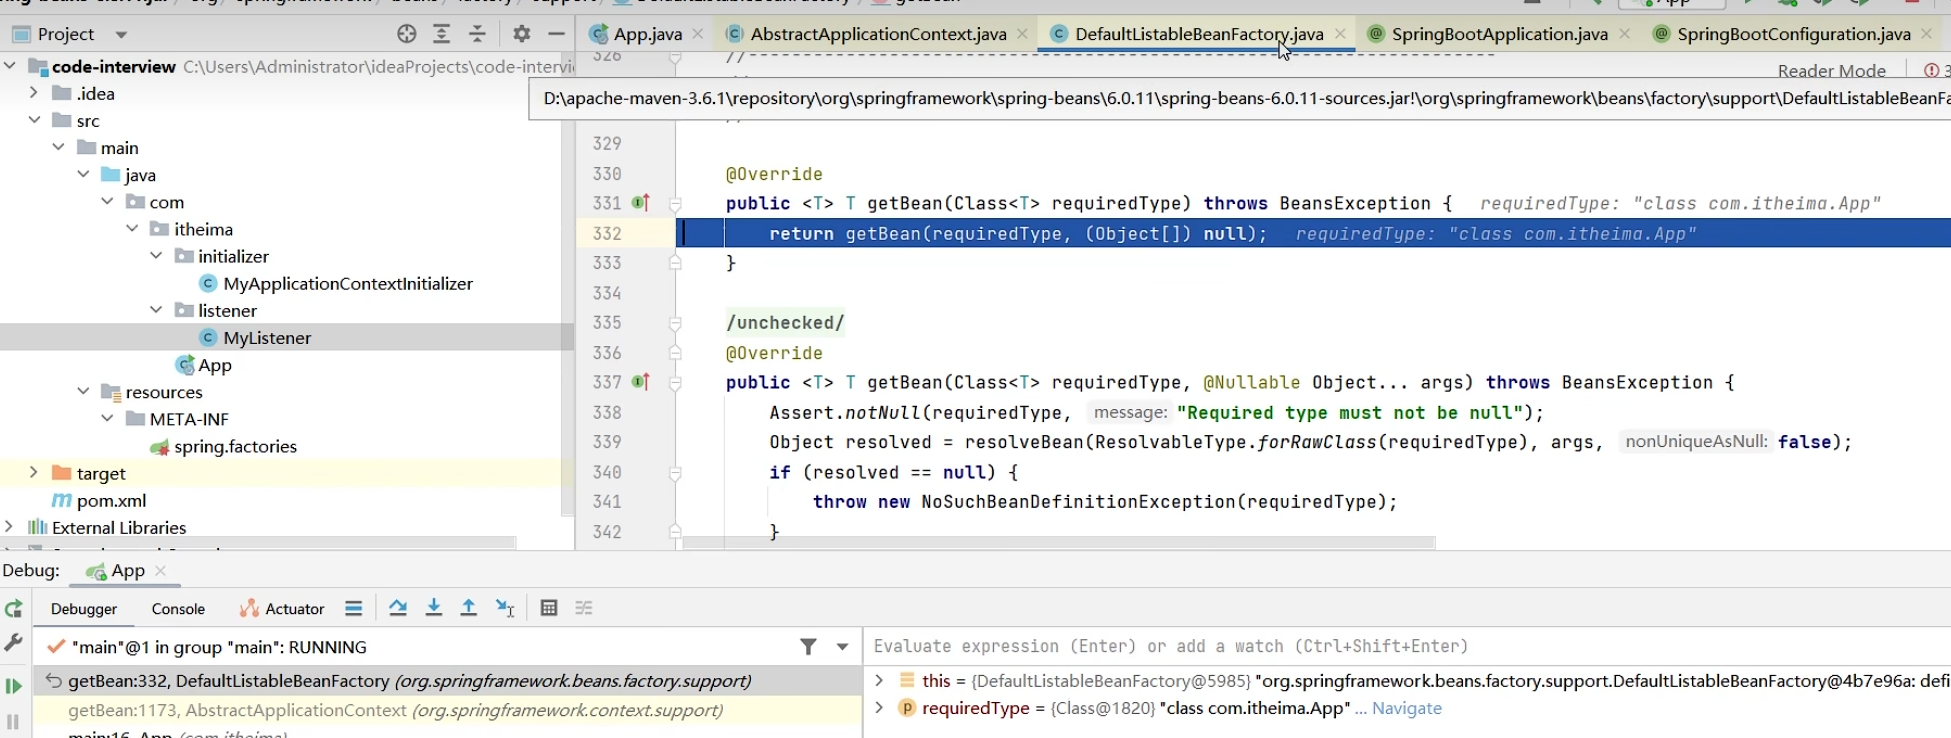Viewport: 1951px width, 738px height.
Task: Expand all in Project tree toolbar
Action: [x=442, y=34]
